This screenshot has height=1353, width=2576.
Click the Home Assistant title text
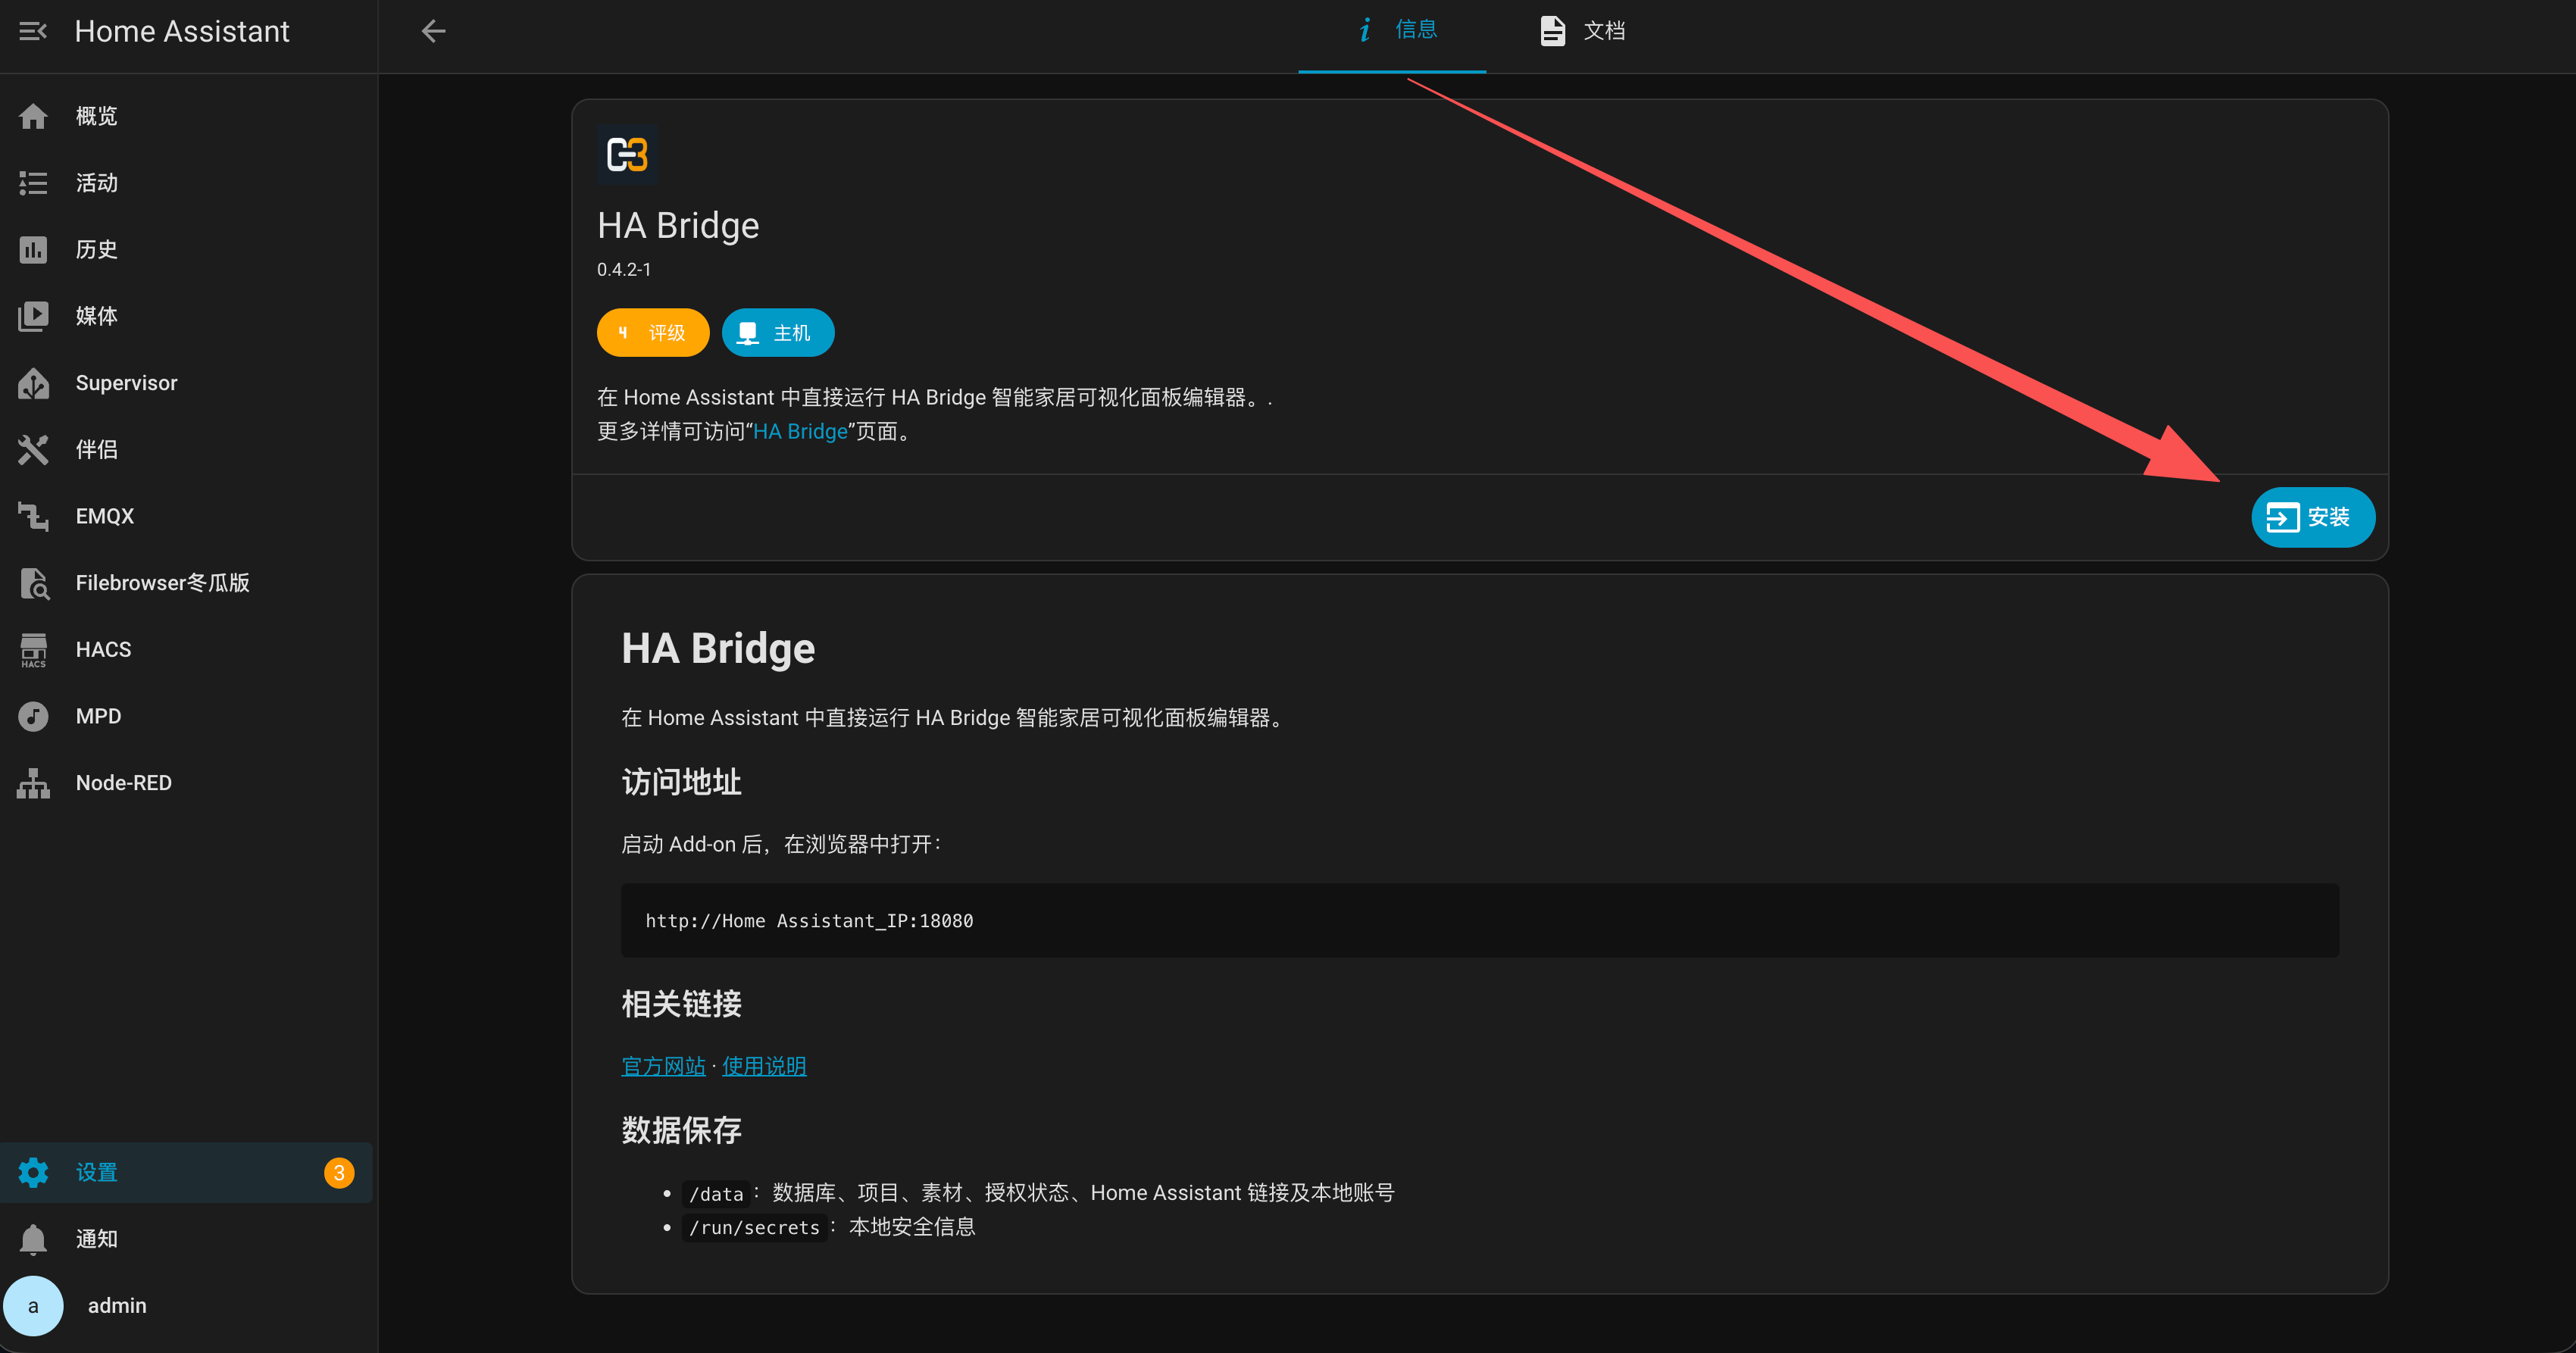(182, 31)
